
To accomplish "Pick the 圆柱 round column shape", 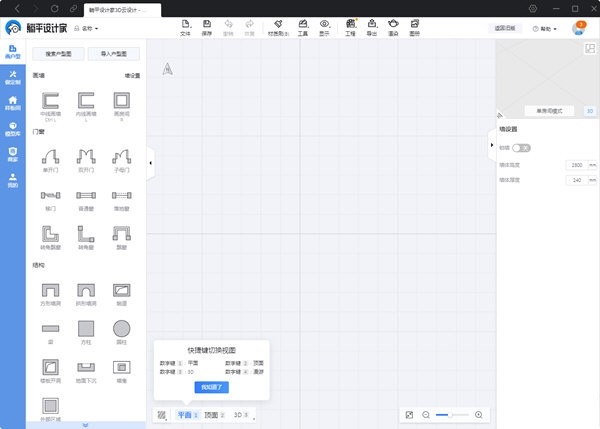I will click(x=121, y=328).
